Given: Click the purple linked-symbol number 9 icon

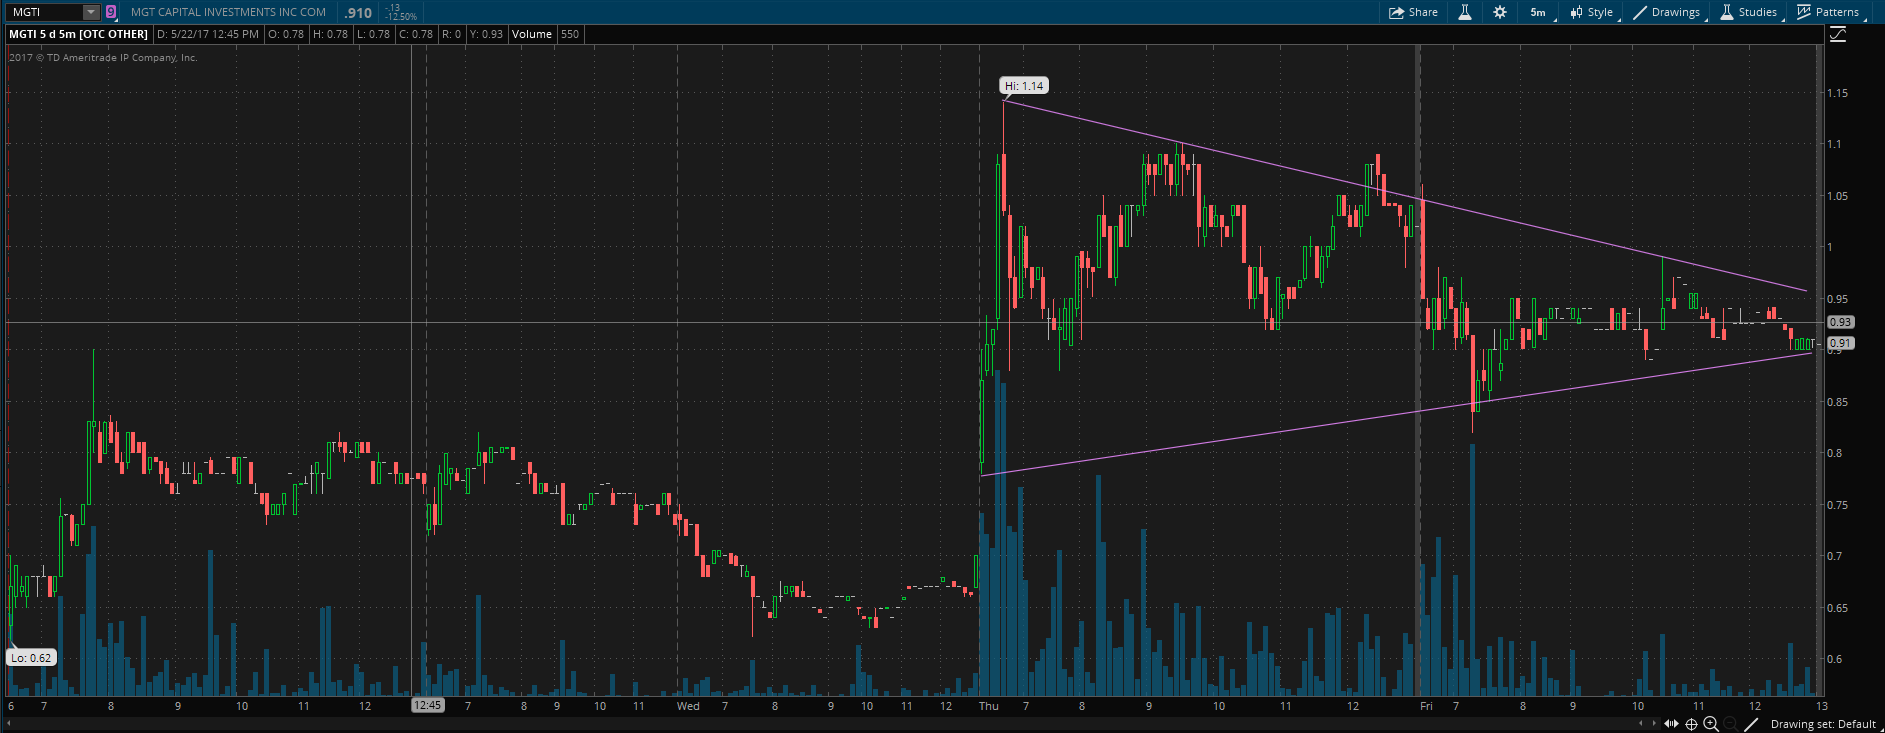Looking at the screenshot, I should pos(111,12).
